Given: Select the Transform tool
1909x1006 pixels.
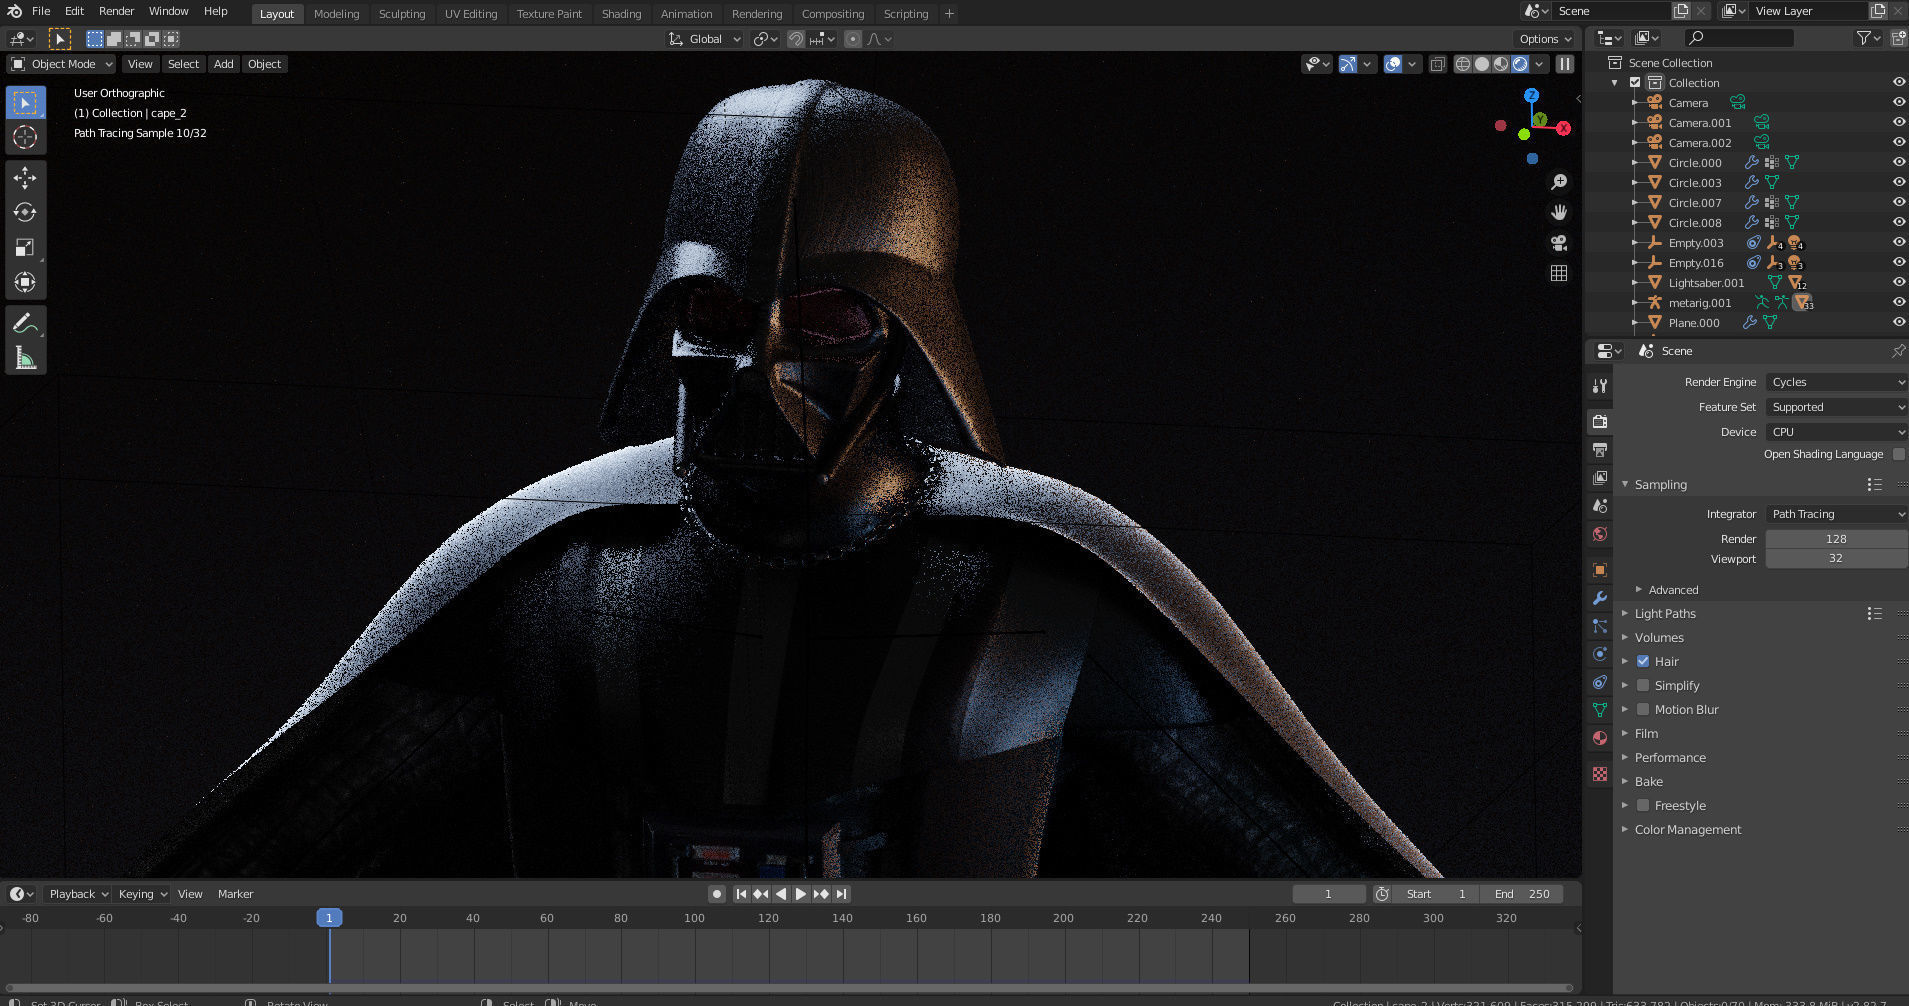Looking at the screenshot, I should point(25,282).
